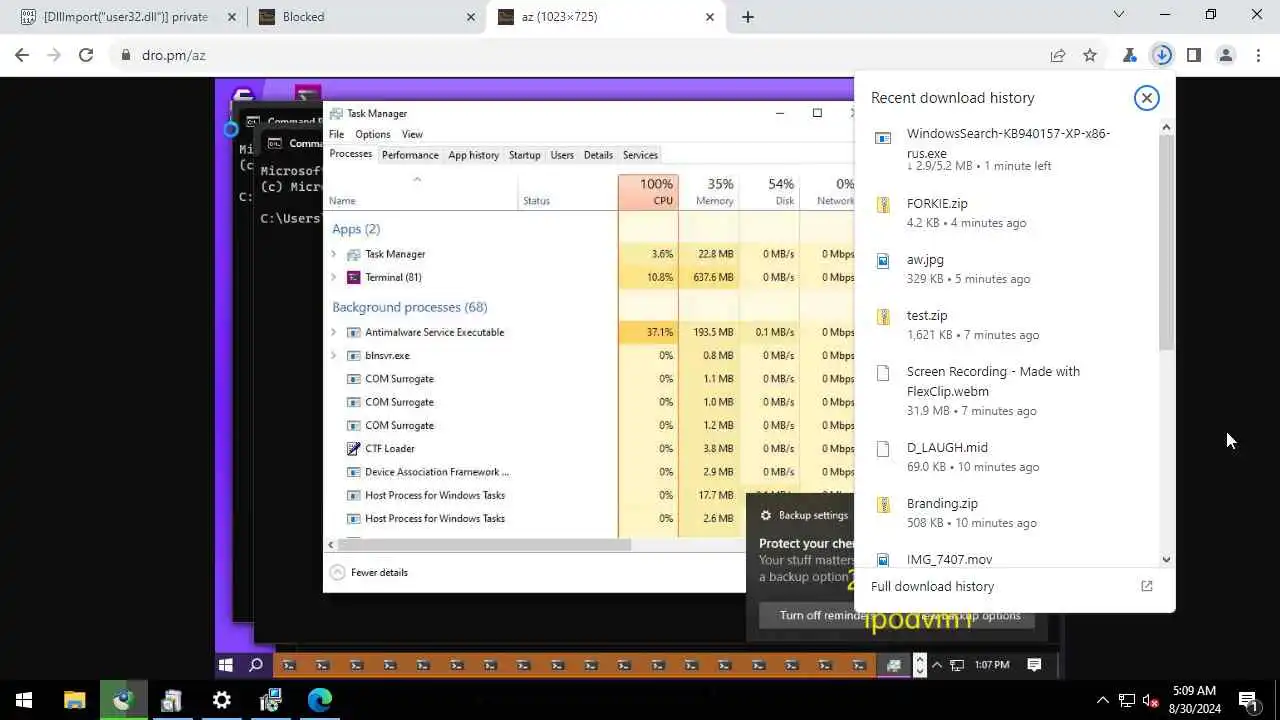Click the D_LAUGH.mid file icon
The image size is (1280, 720).
click(883, 449)
